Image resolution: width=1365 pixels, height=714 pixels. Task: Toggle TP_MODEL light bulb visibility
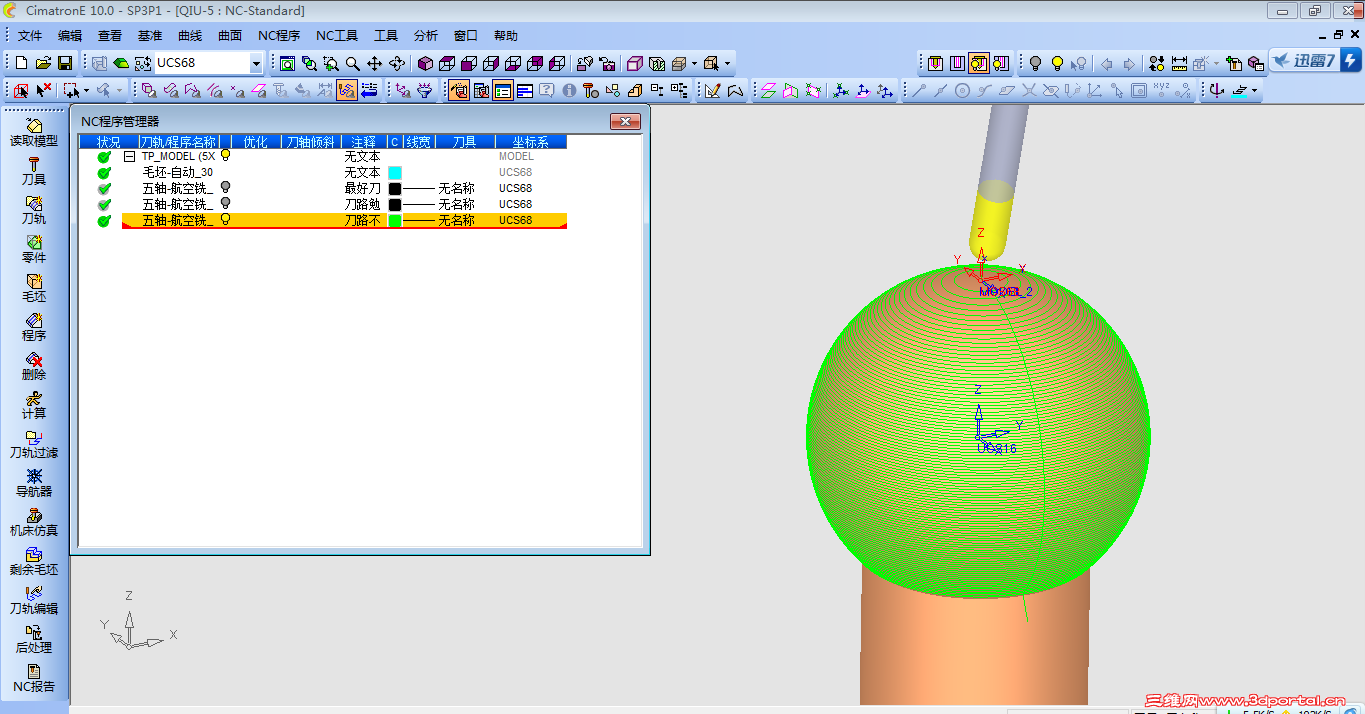(225, 155)
